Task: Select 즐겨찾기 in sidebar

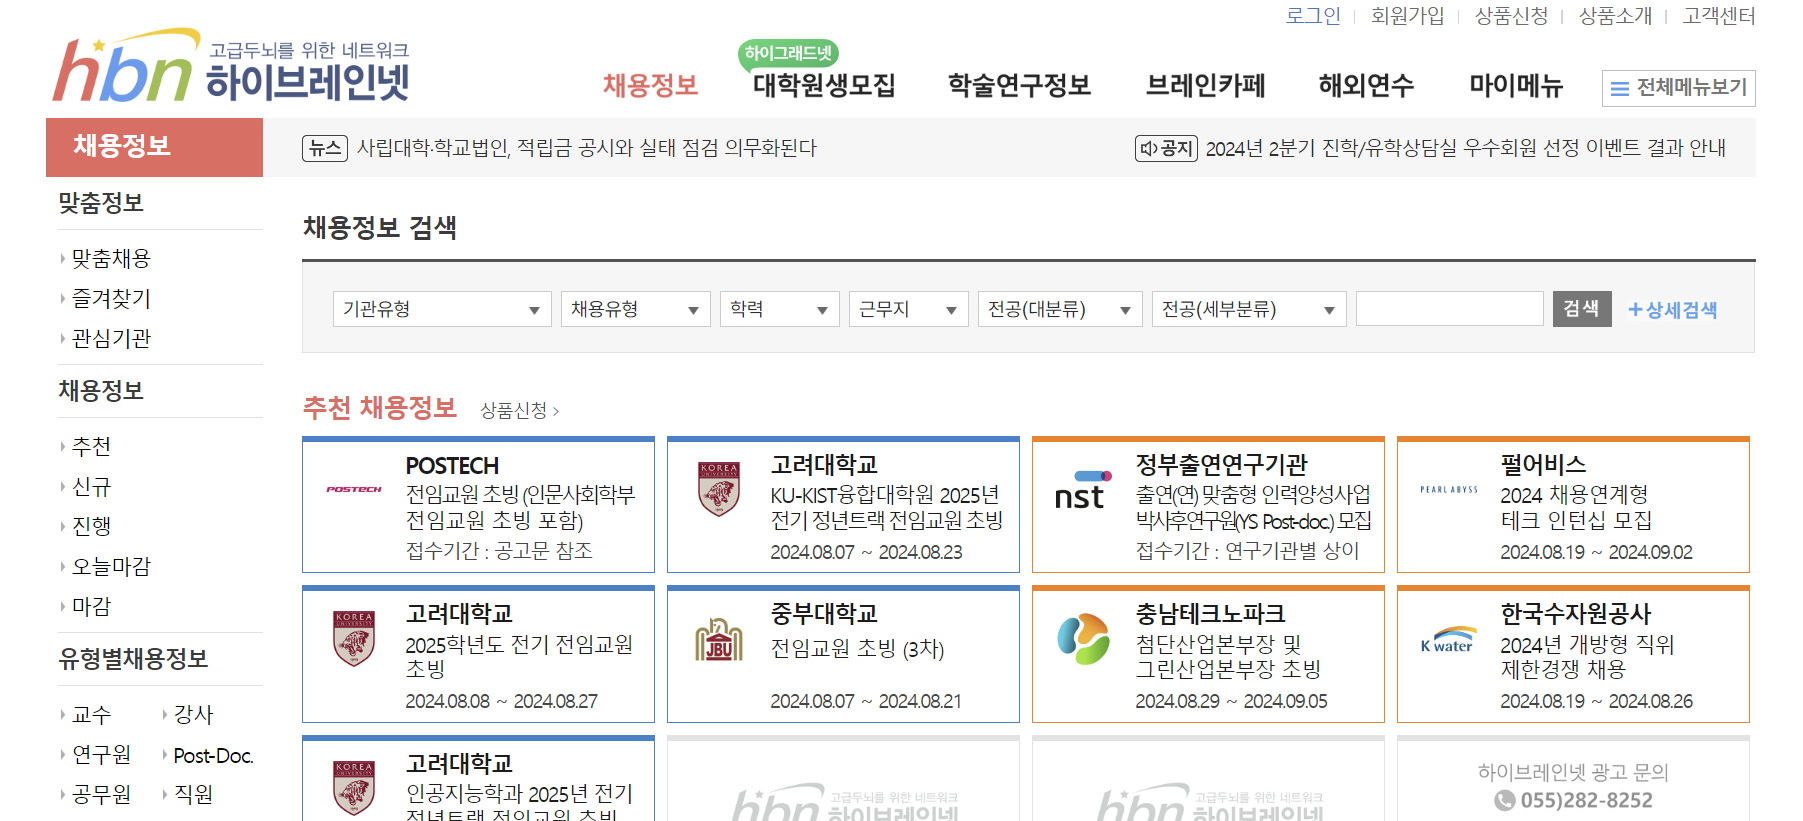Action: 111,298
